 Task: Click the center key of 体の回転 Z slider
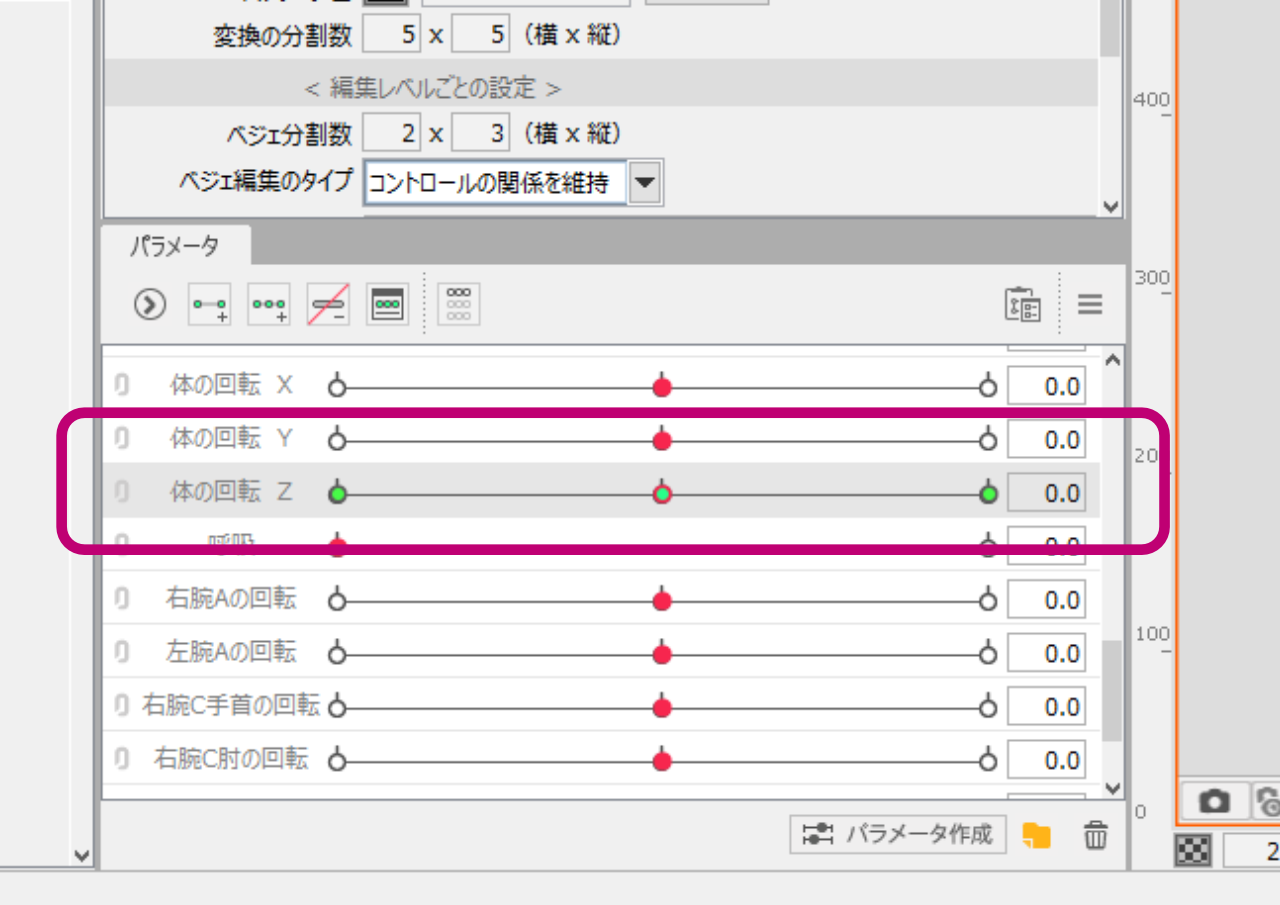661,494
